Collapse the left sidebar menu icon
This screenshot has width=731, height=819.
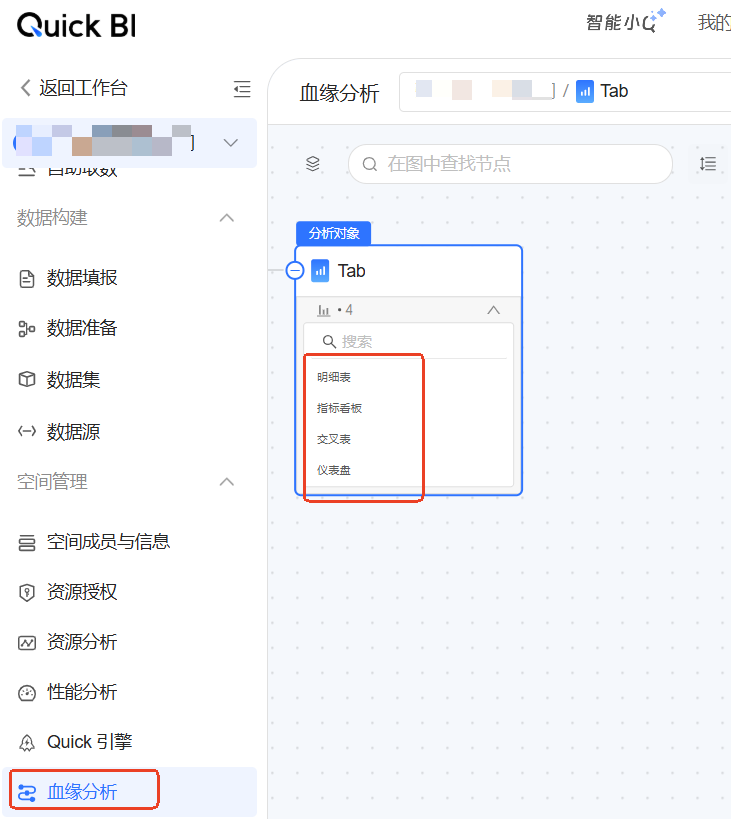tap(241, 89)
